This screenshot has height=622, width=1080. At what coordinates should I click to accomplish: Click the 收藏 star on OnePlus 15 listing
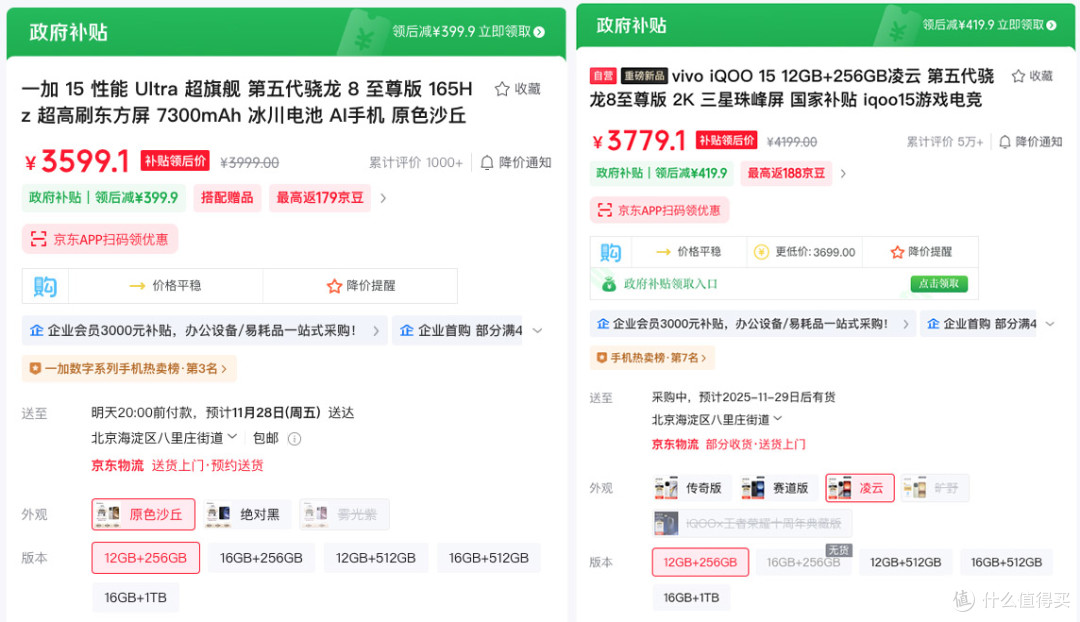pos(502,89)
